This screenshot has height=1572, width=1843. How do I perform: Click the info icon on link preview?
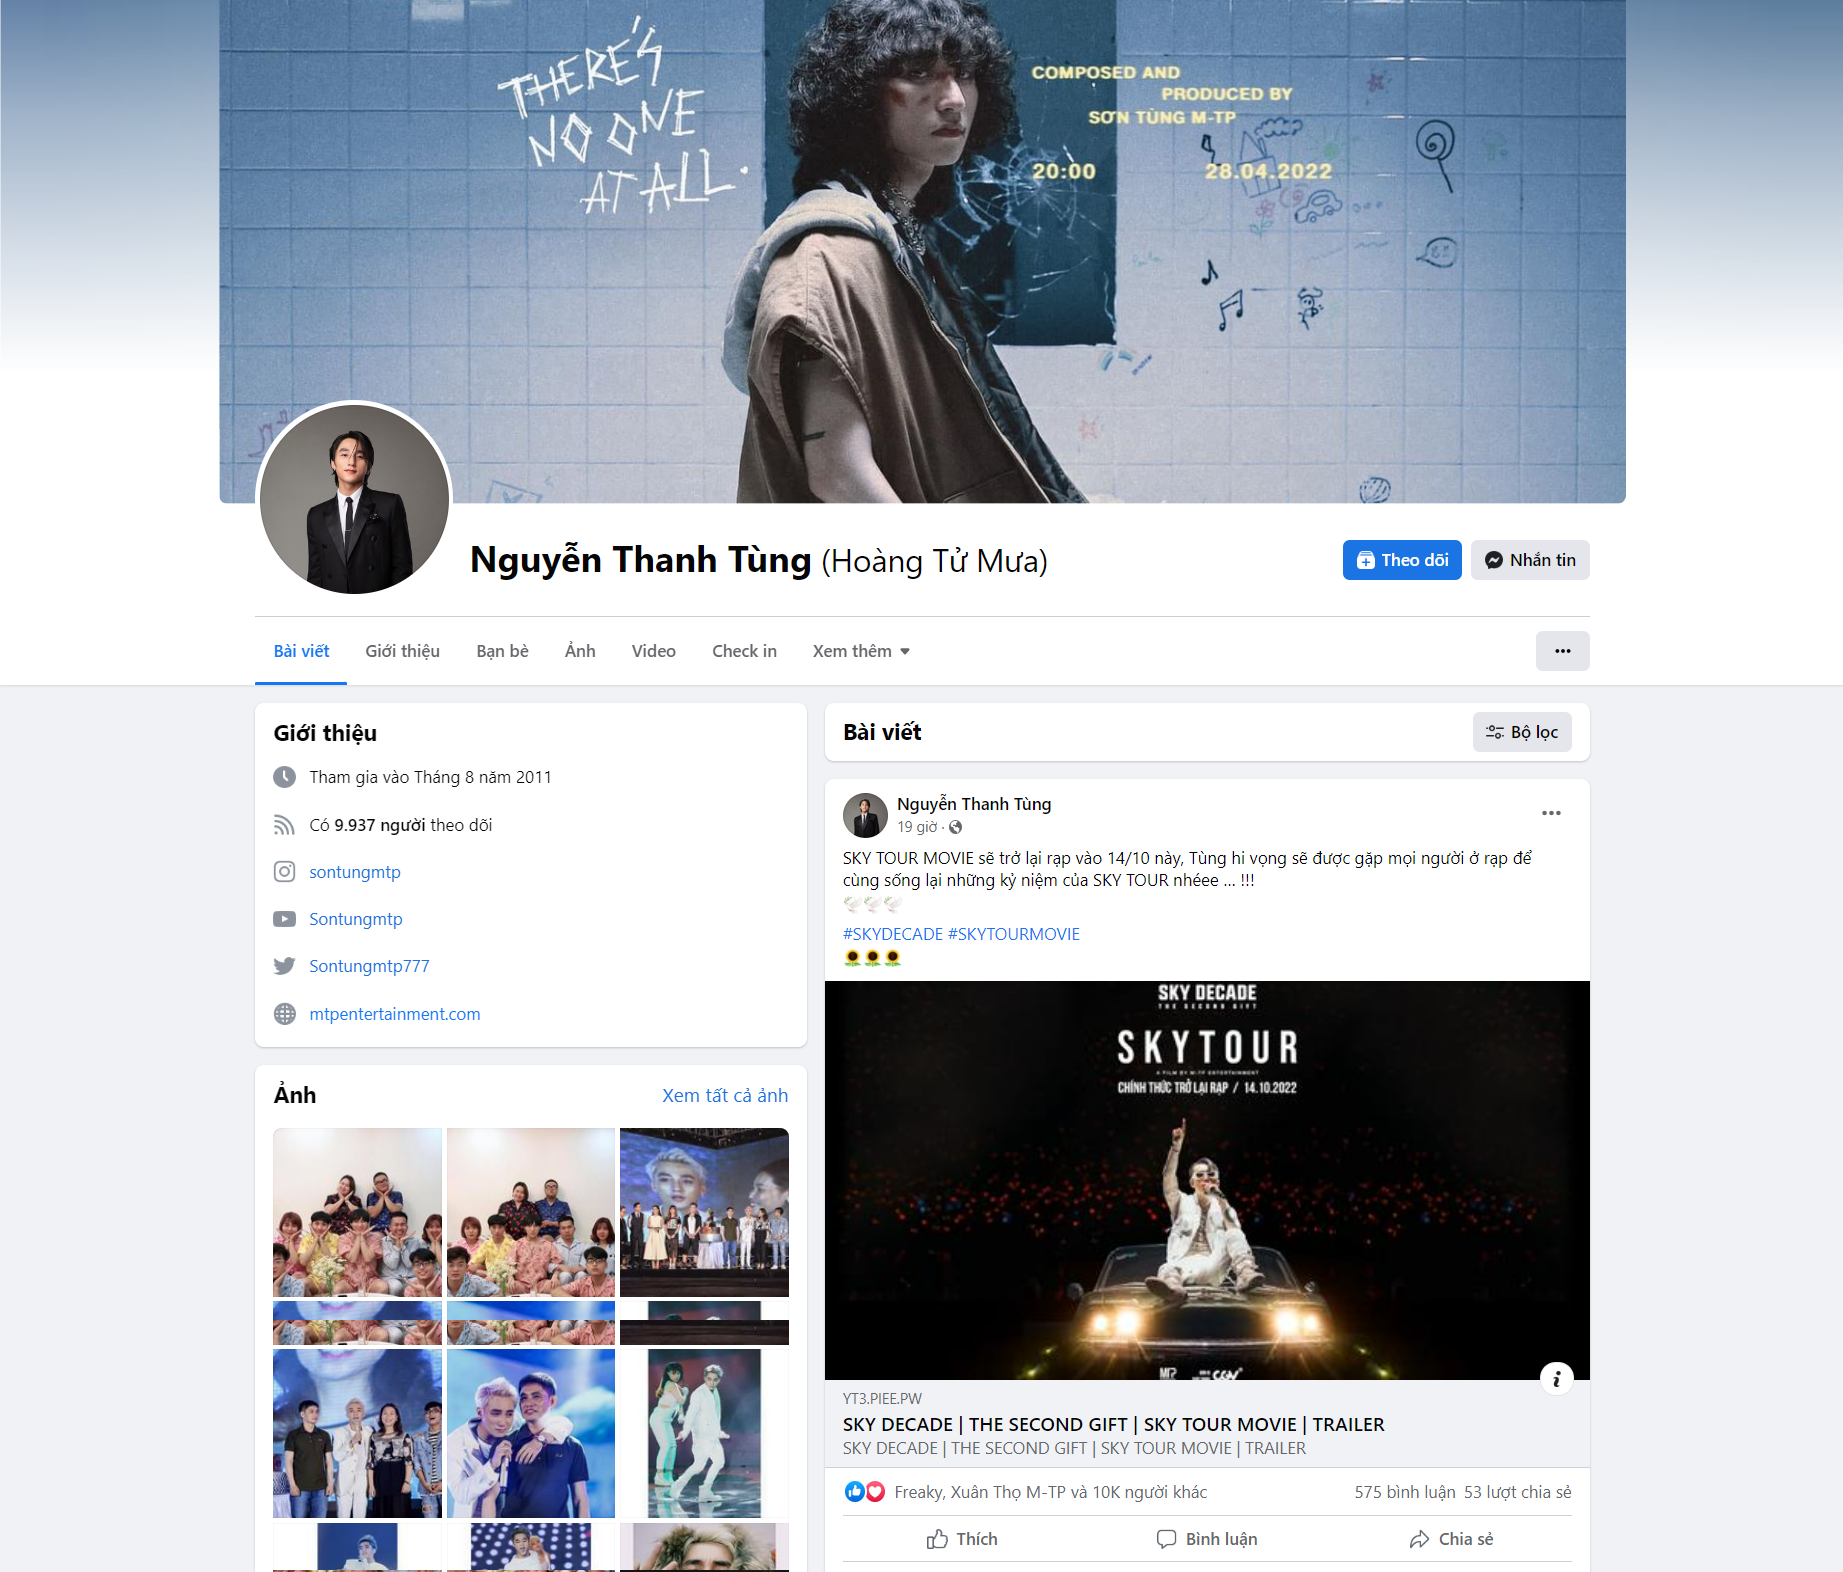(1556, 1379)
